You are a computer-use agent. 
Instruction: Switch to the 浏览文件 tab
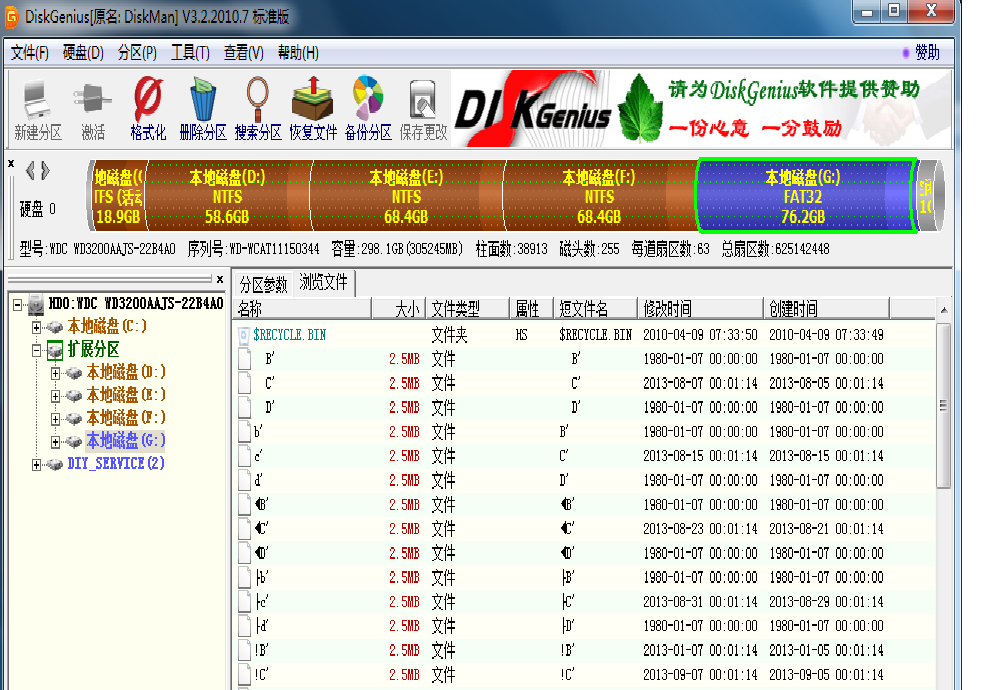click(x=323, y=282)
